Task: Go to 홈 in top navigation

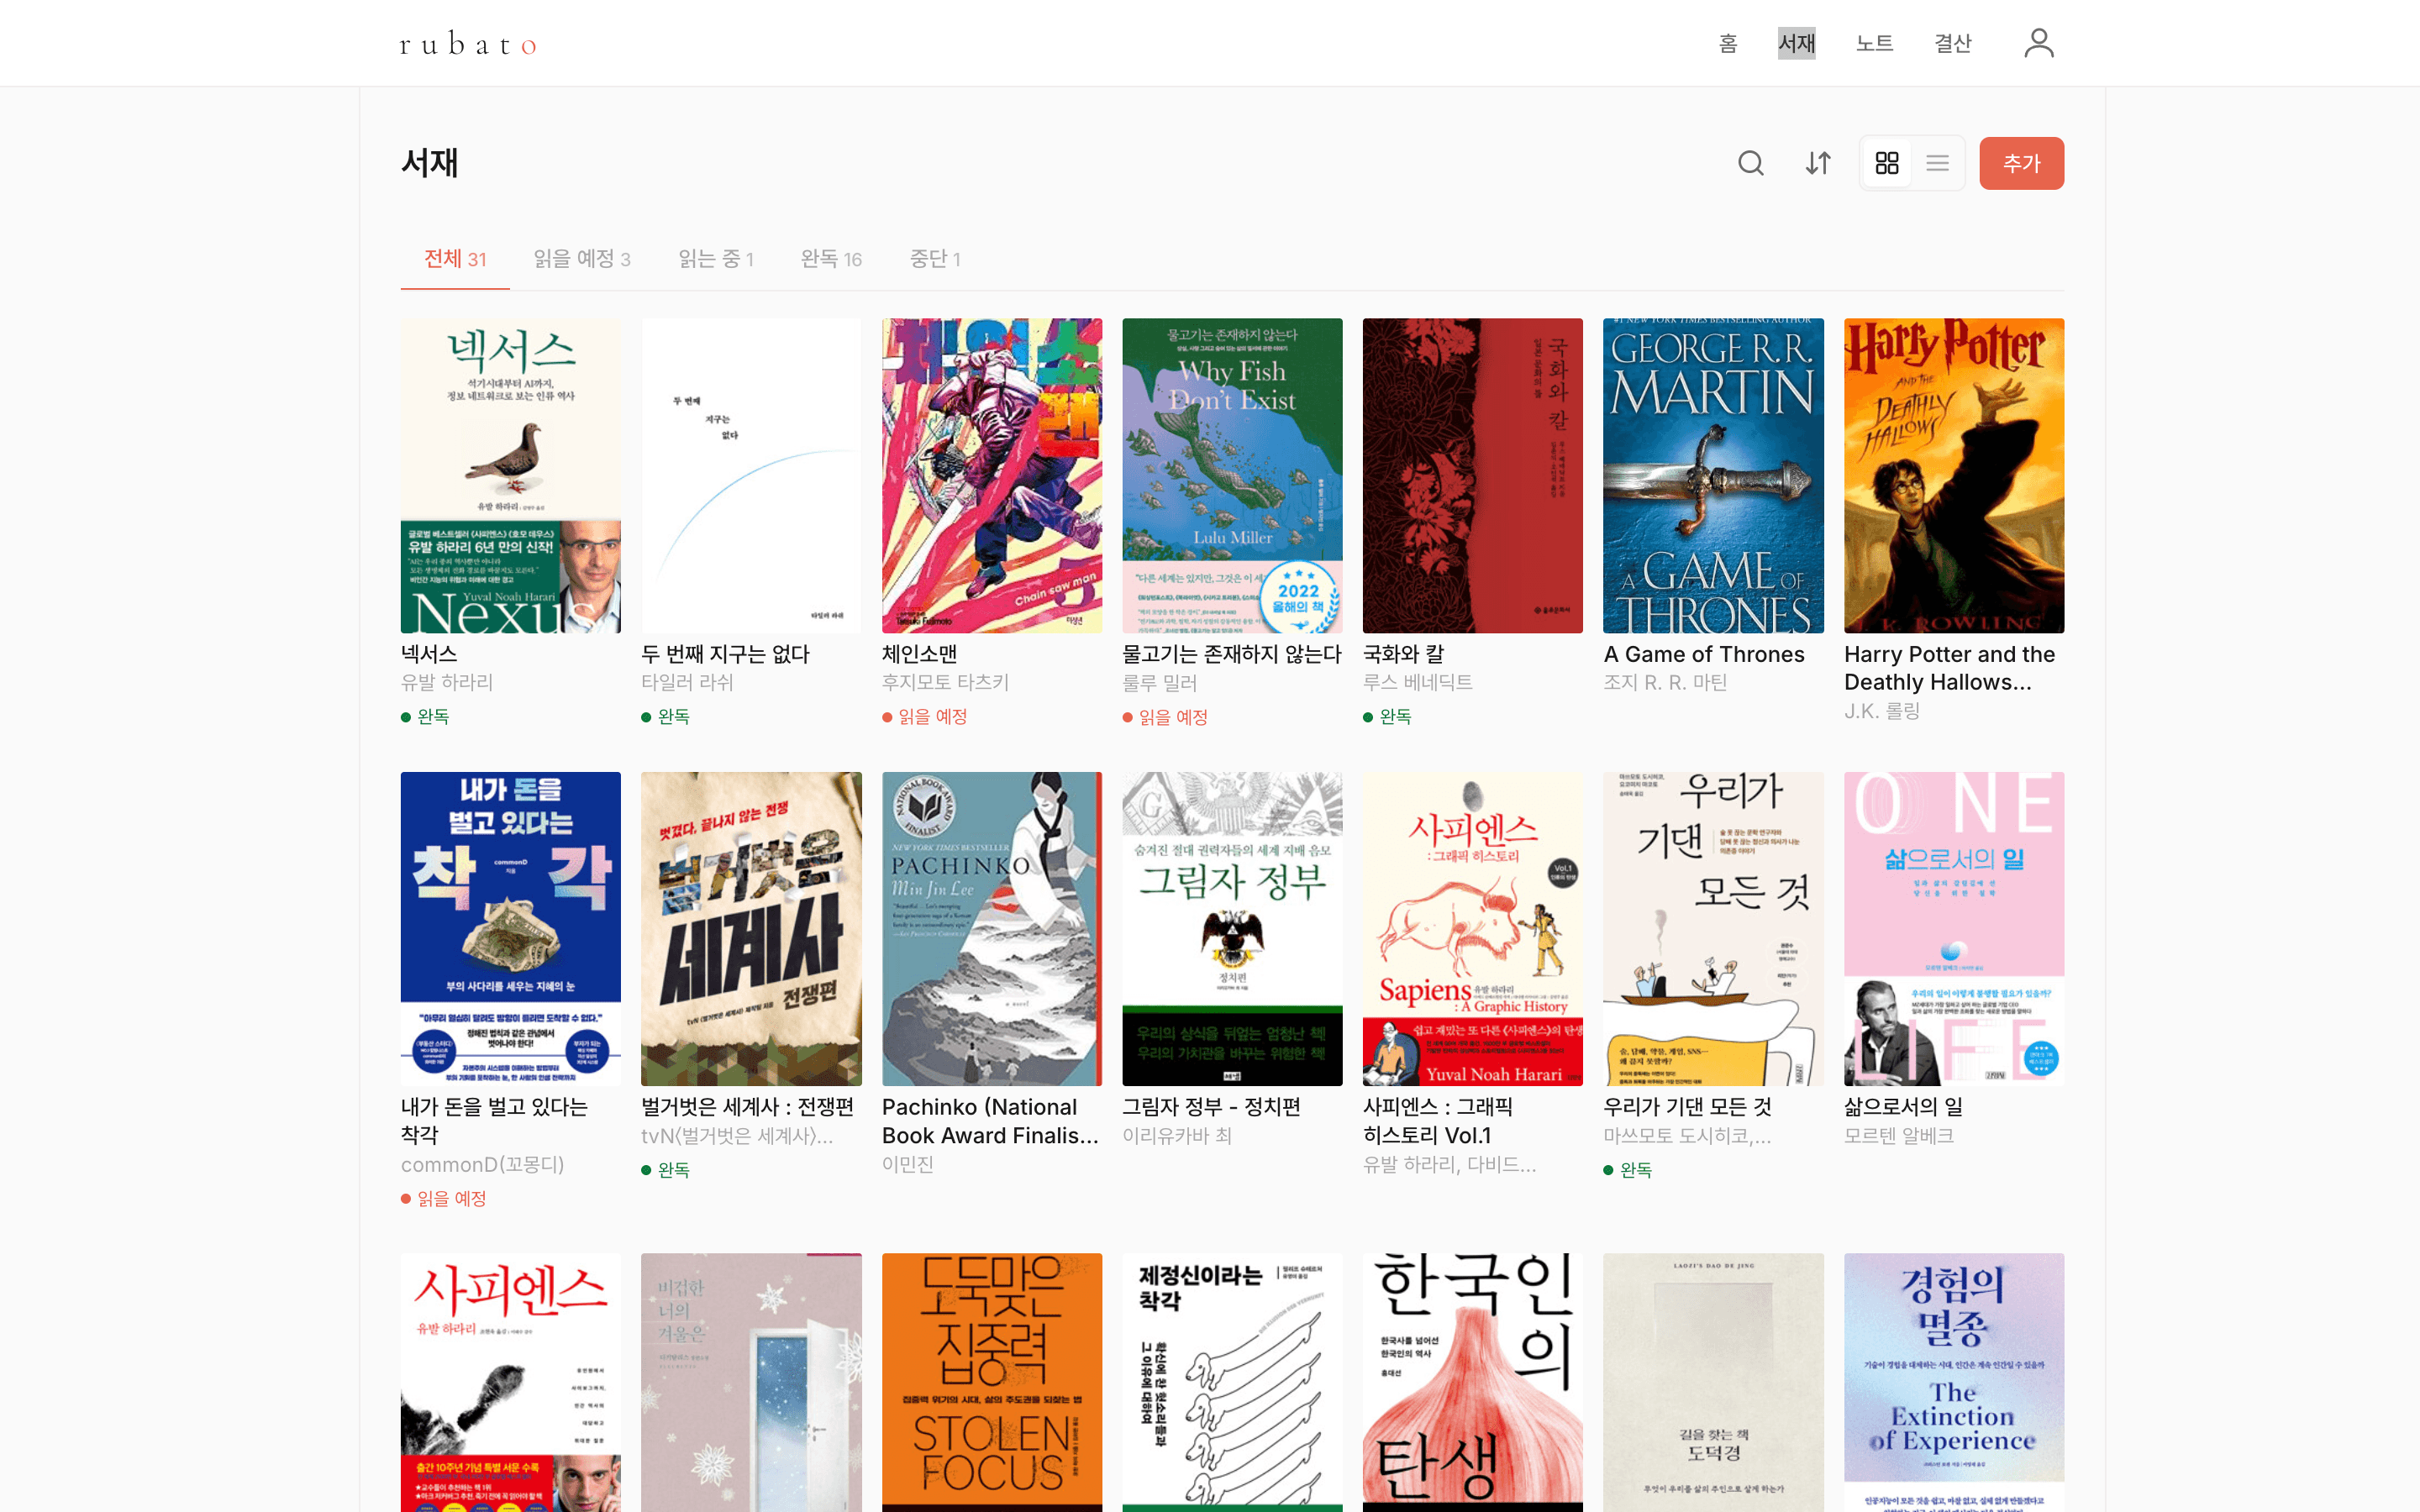Action: click(x=1727, y=43)
